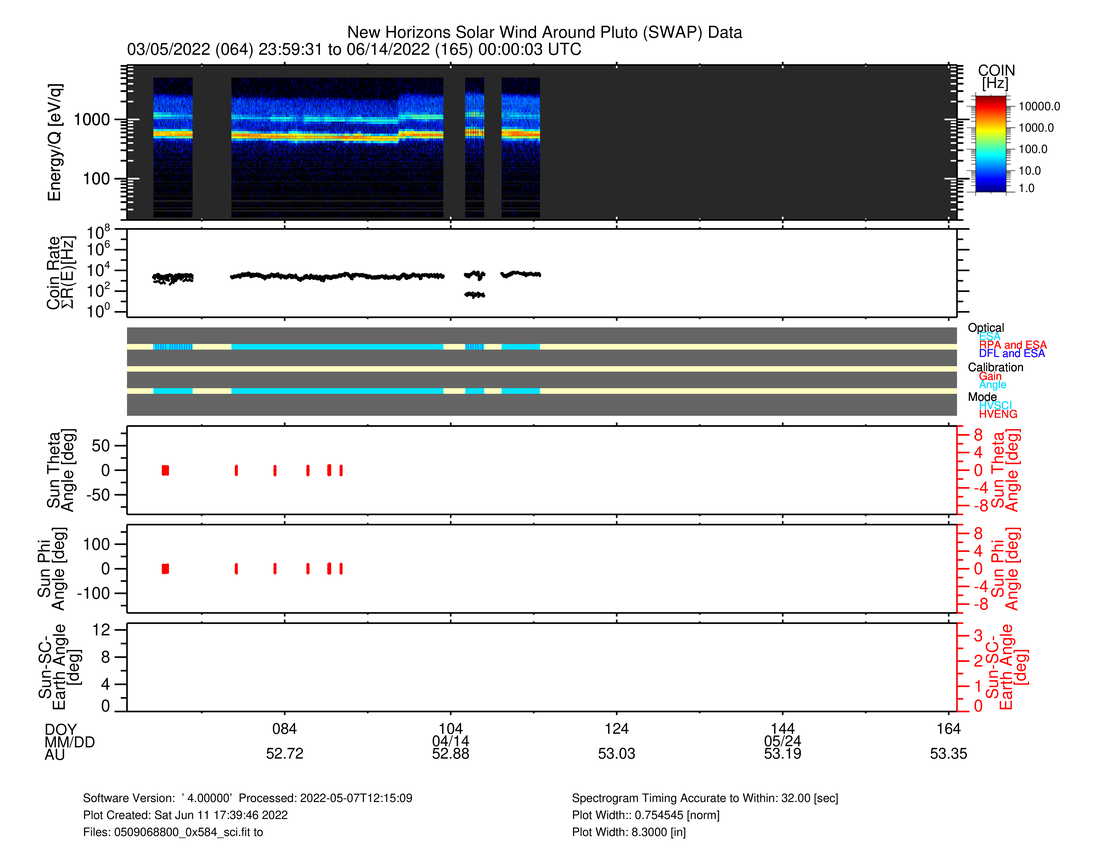The height and width of the screenshot is (850, 1100).
Task: Click the cyan Angle calibration legend label
Action: (x=992, y=385)
